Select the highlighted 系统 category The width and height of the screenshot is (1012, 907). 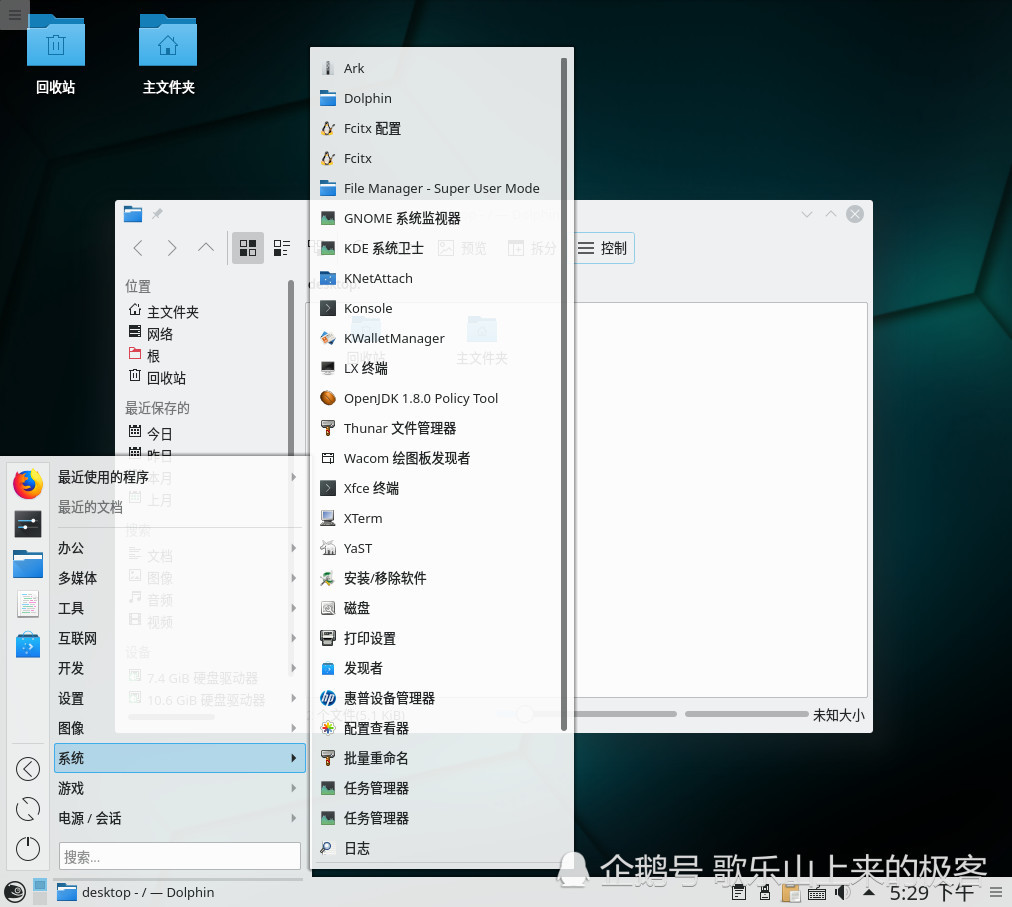coord(179,758)
